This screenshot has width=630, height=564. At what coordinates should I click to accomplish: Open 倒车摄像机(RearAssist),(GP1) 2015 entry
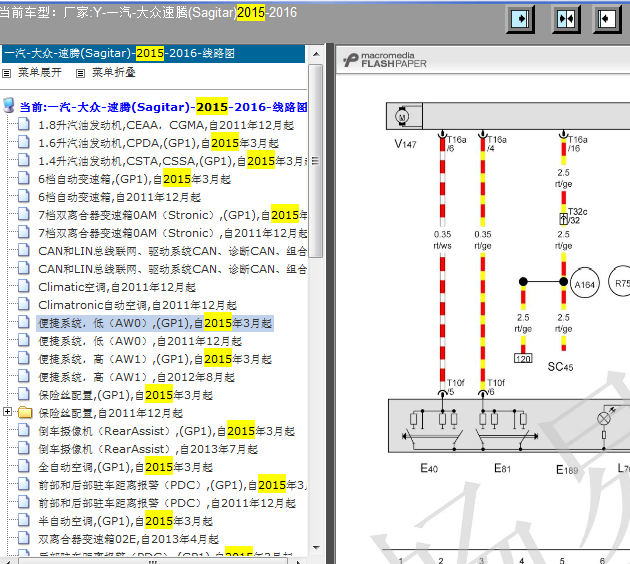[x=167, y=431]
